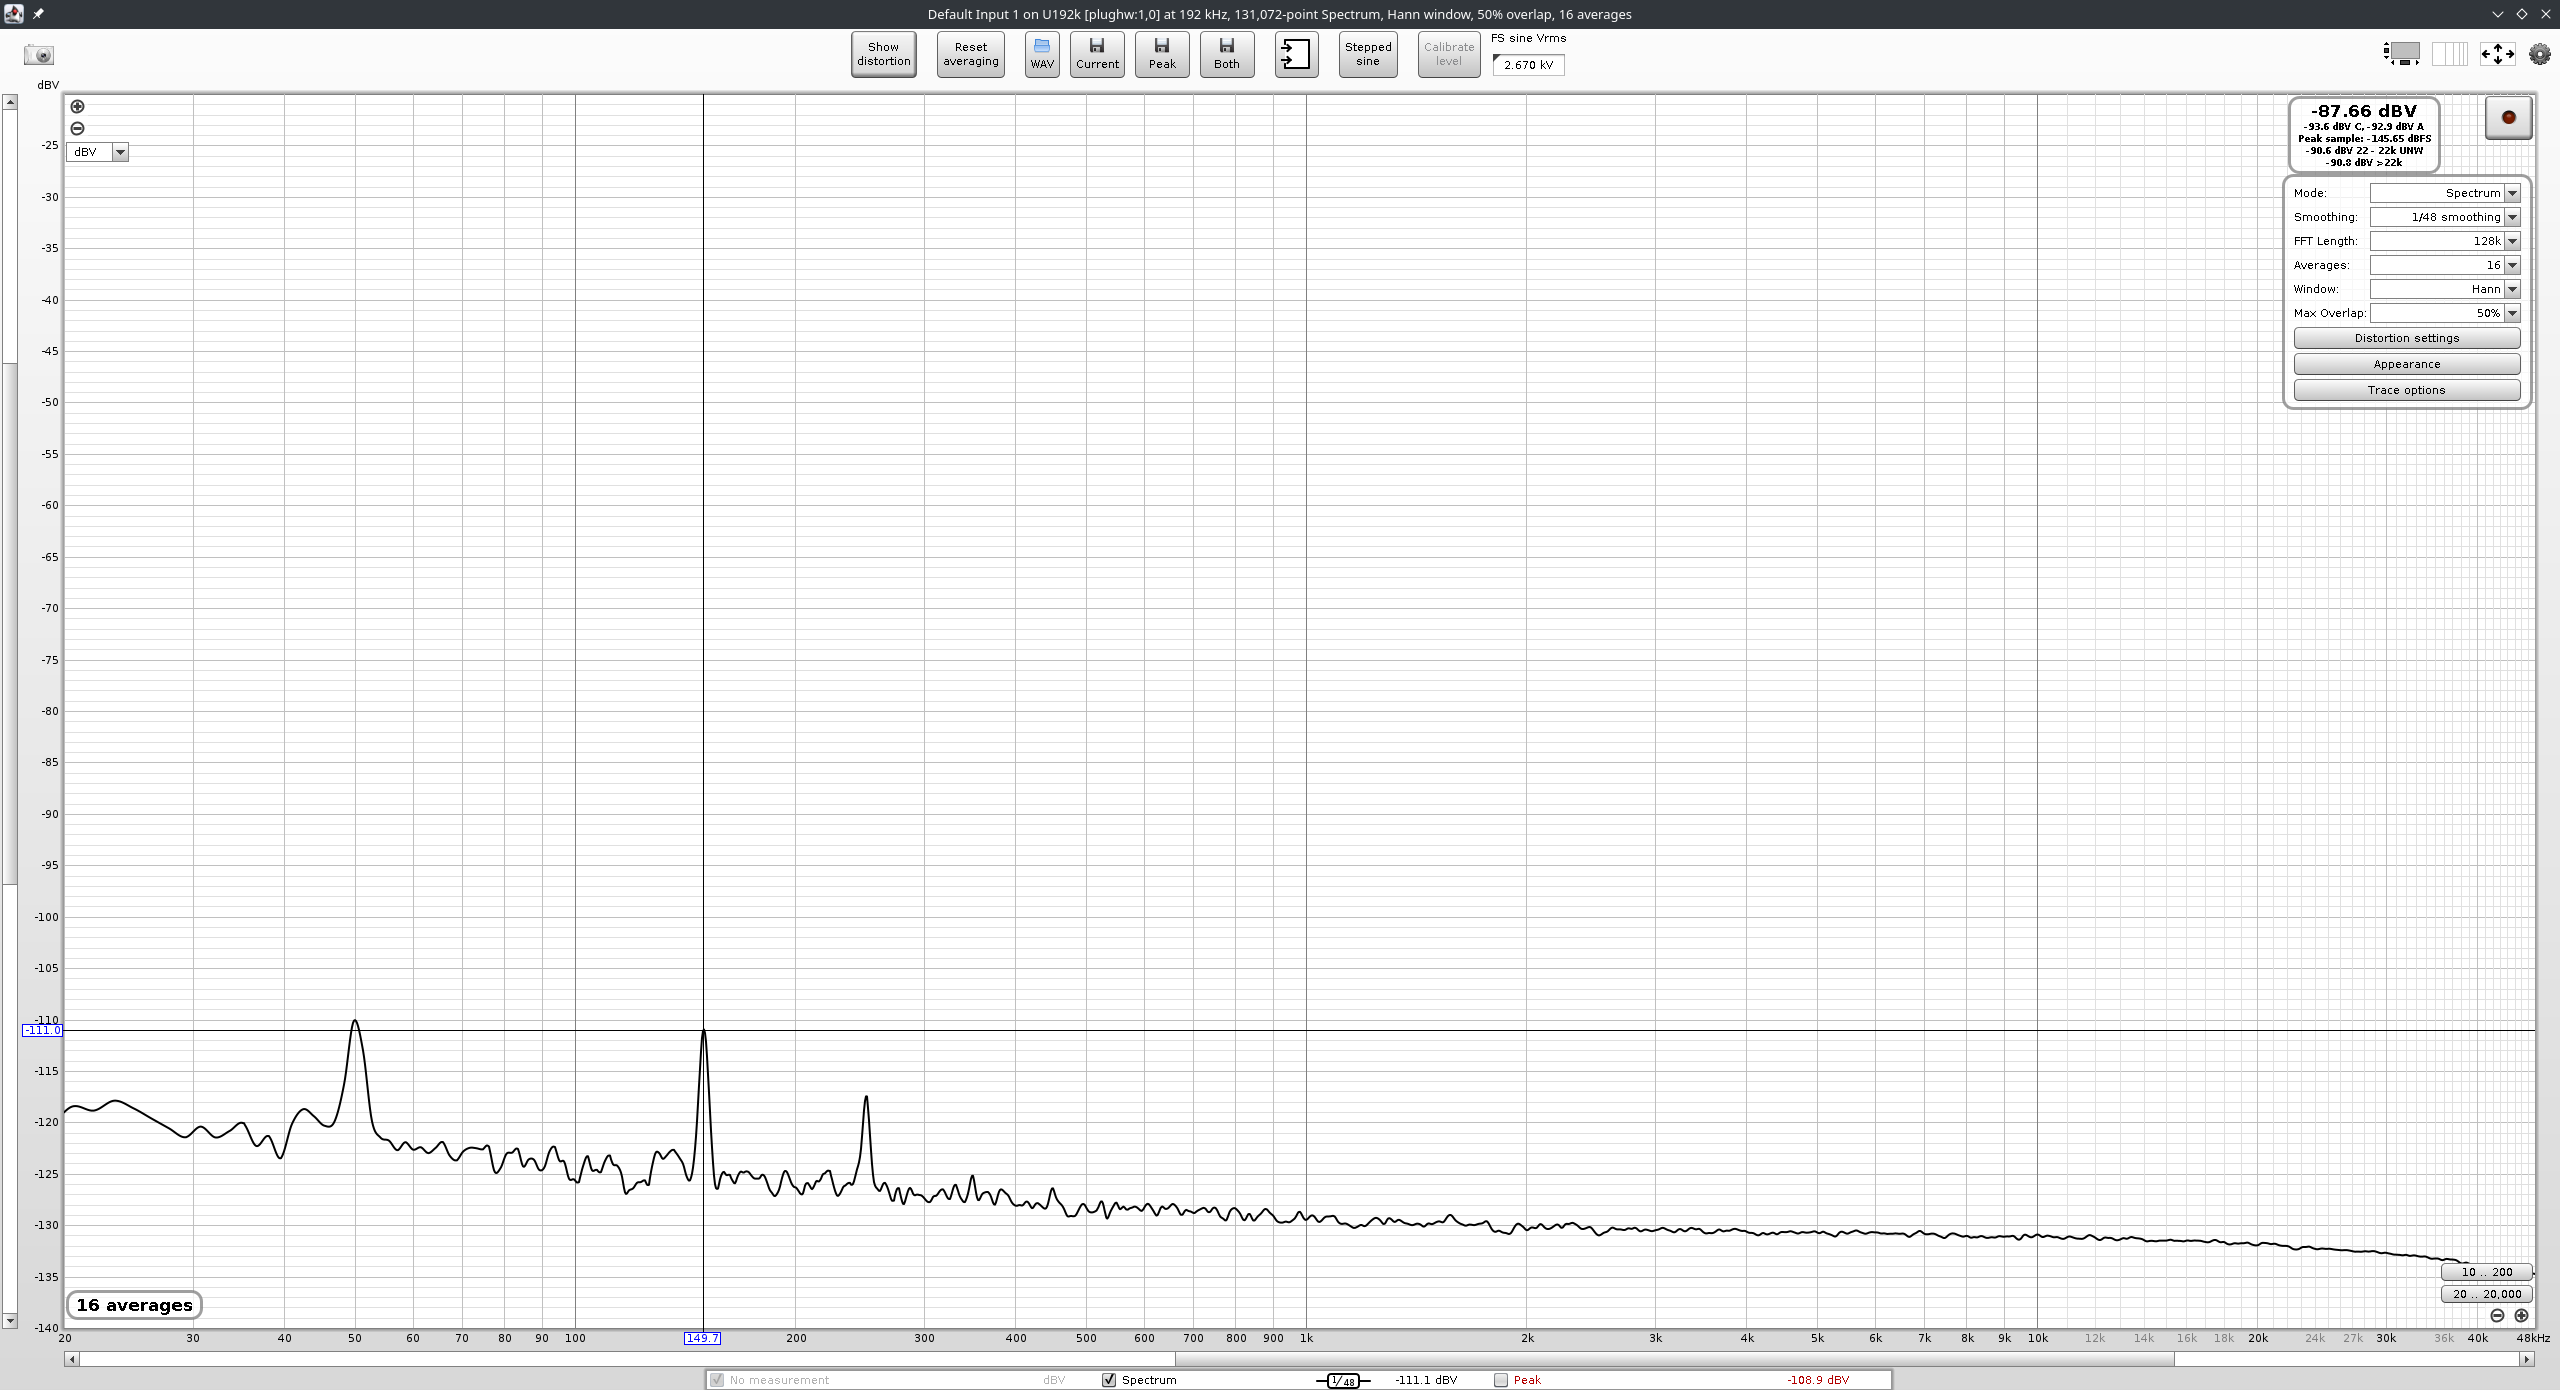Click the app icon in the title bar
The height and width of the screenshot is (1390, 2560).
[13, 13]
